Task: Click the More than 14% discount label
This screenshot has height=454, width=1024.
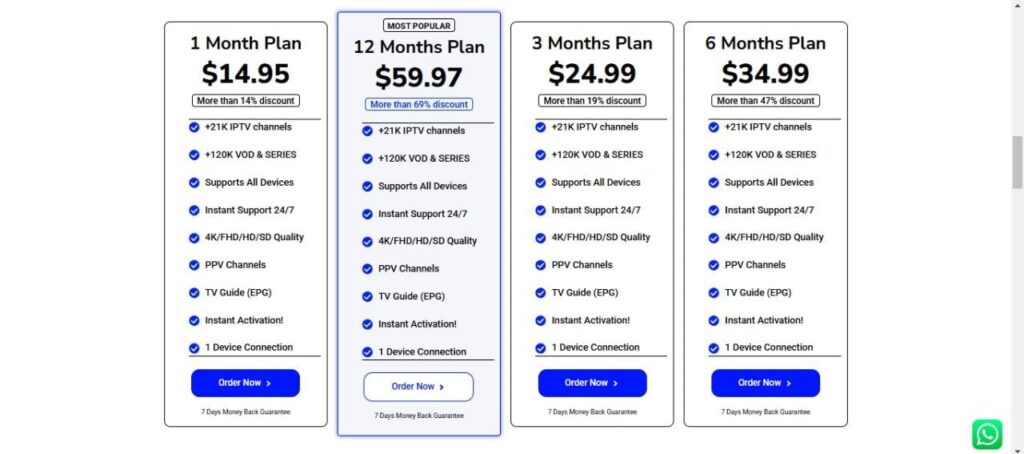Action: [x=245, y=101]
